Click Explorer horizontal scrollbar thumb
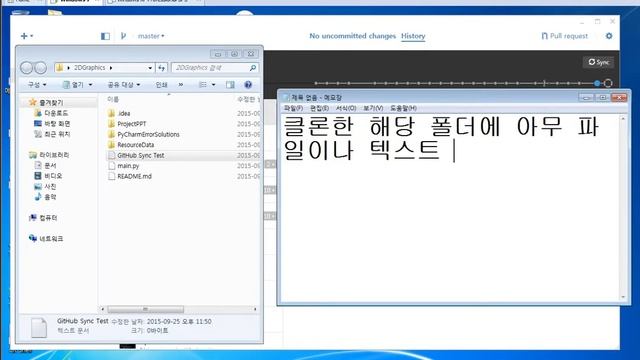This screenshot has width=640, height=360. click(x=145, y=309)
